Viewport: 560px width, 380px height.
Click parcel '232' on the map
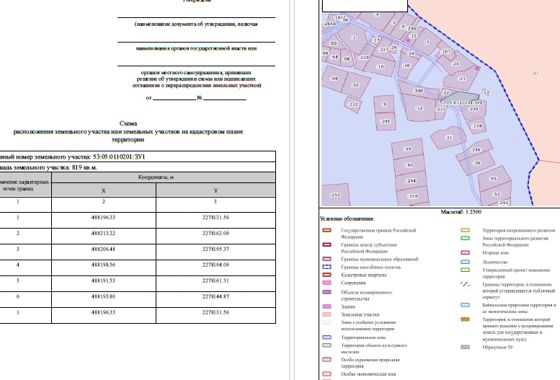354,105
